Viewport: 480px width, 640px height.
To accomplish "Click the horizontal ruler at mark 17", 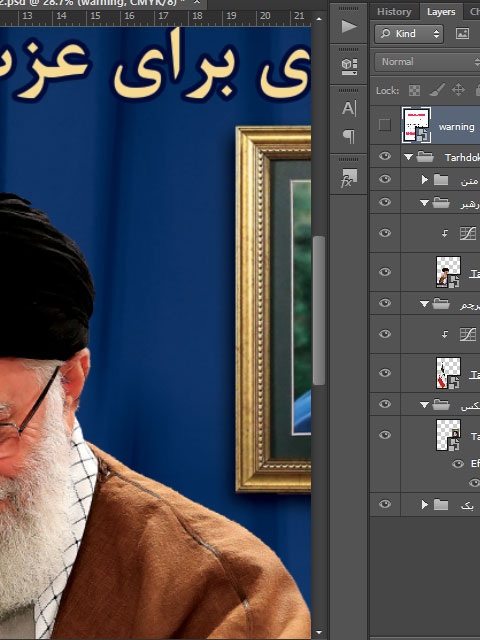I will coord(163,16).
